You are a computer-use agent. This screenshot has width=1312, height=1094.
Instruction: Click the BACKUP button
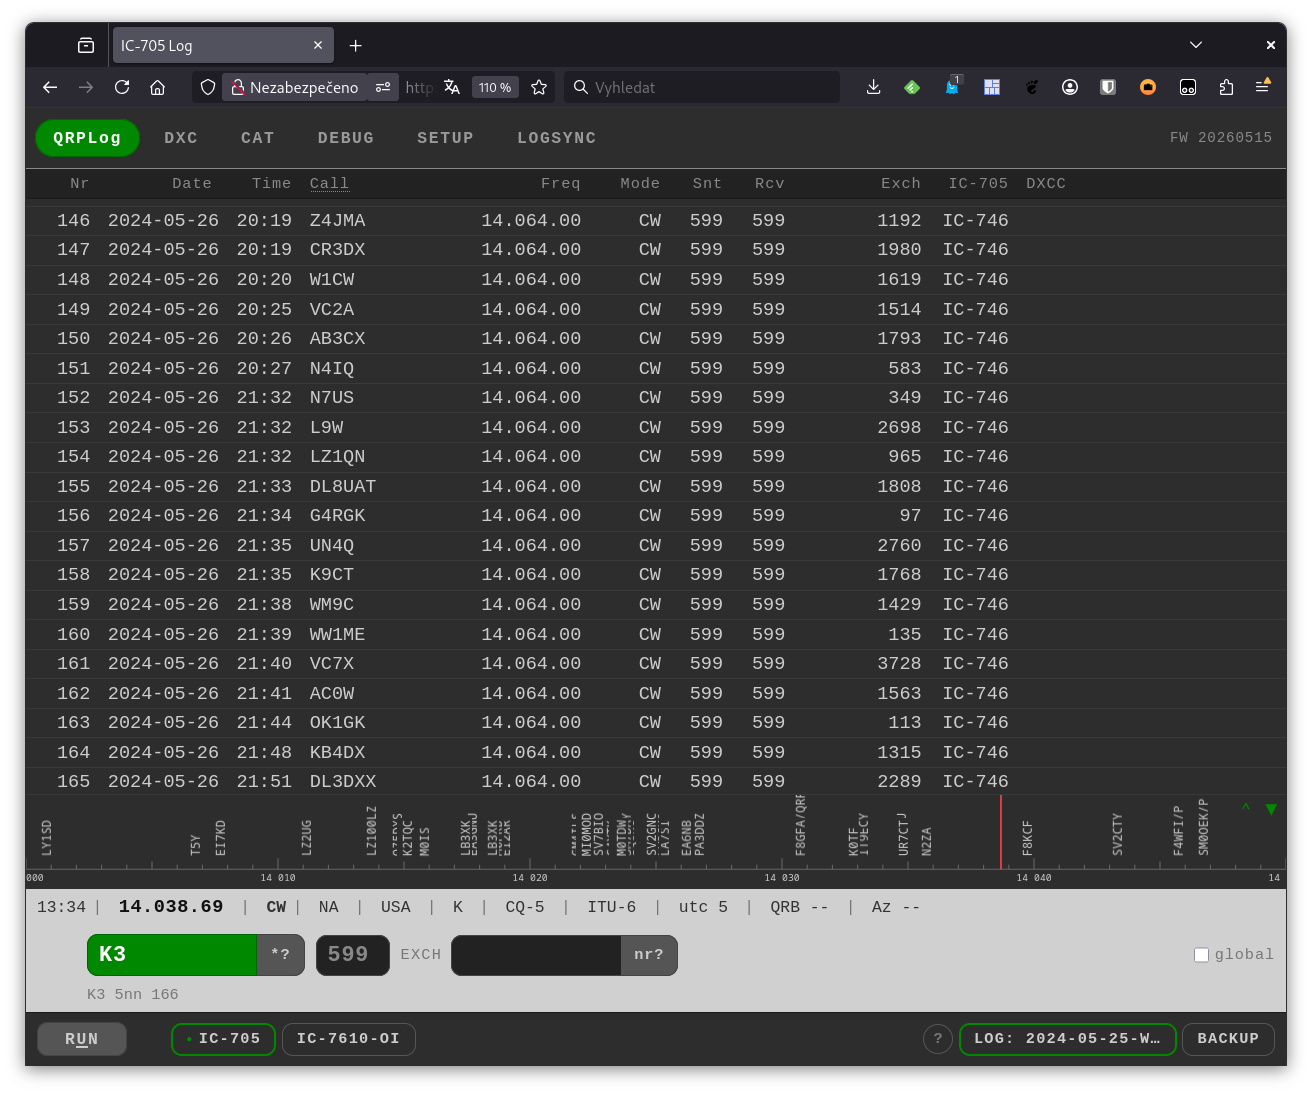pyautogui.click(x=1228, y=1039)
